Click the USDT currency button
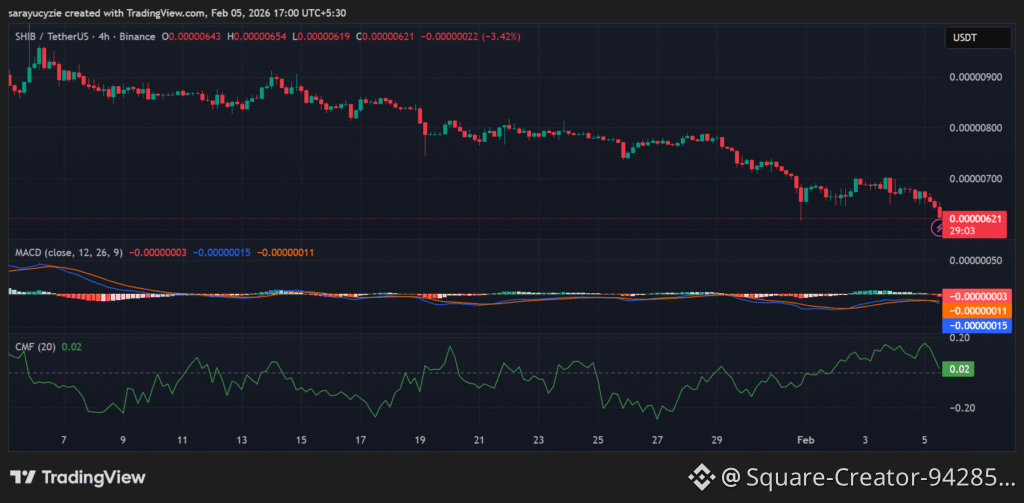 (978, 38)
